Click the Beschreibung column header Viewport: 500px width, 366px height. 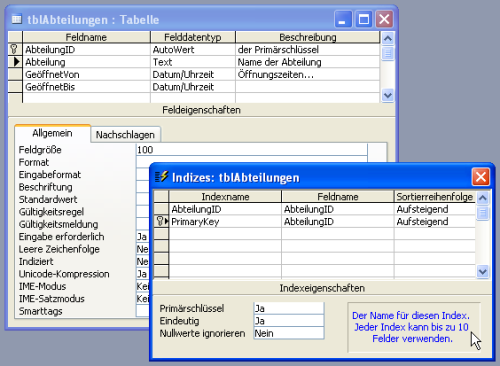[x=308, y=37]
